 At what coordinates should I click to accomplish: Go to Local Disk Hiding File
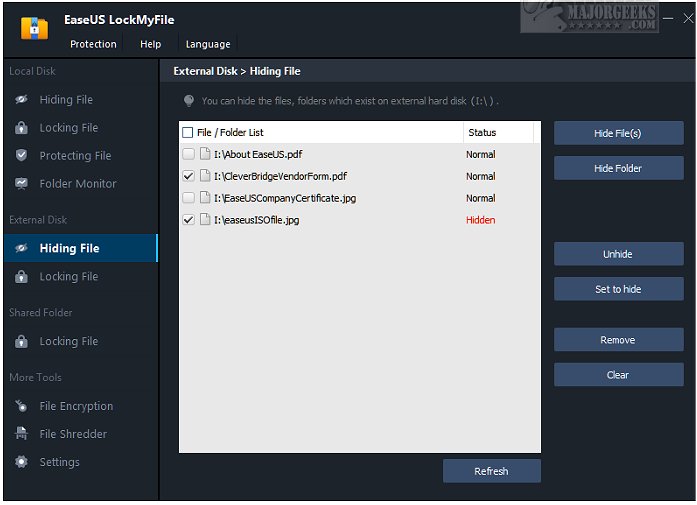80,100
